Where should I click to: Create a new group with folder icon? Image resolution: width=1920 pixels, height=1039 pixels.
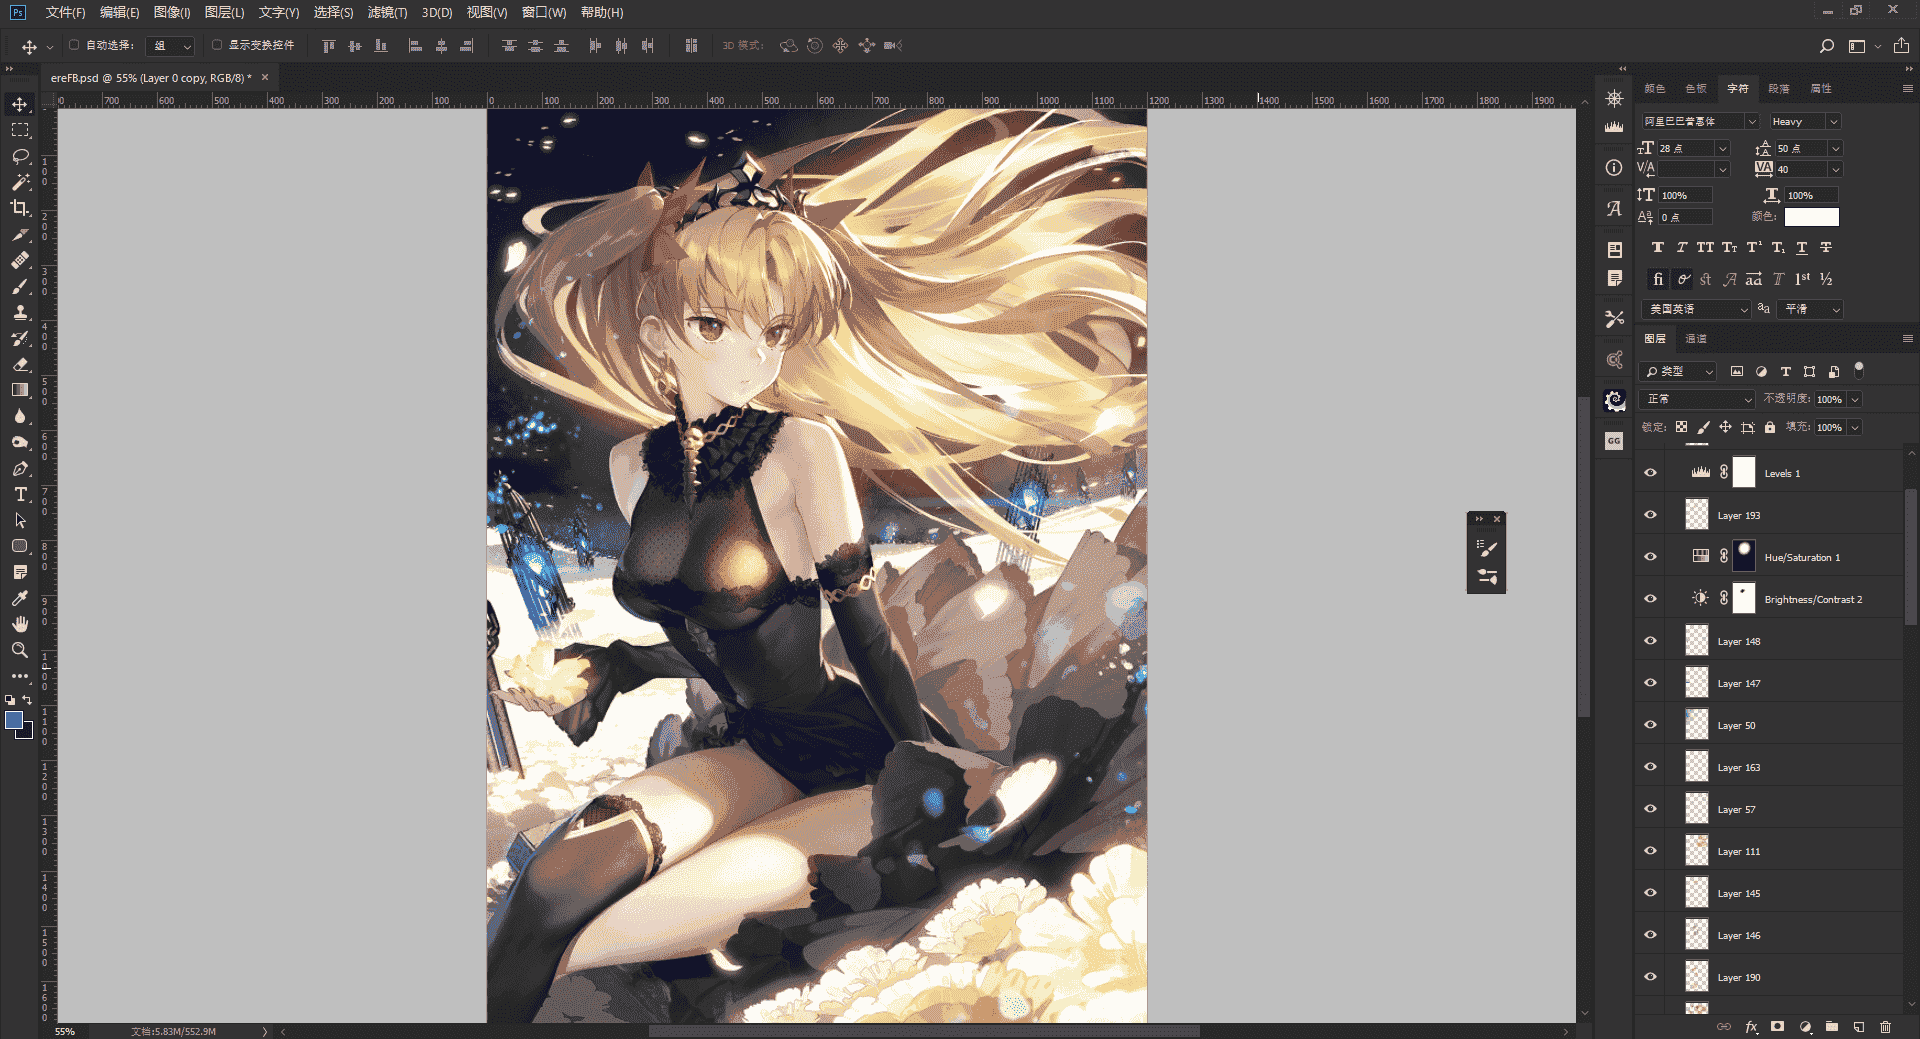click(1832, 1026)
